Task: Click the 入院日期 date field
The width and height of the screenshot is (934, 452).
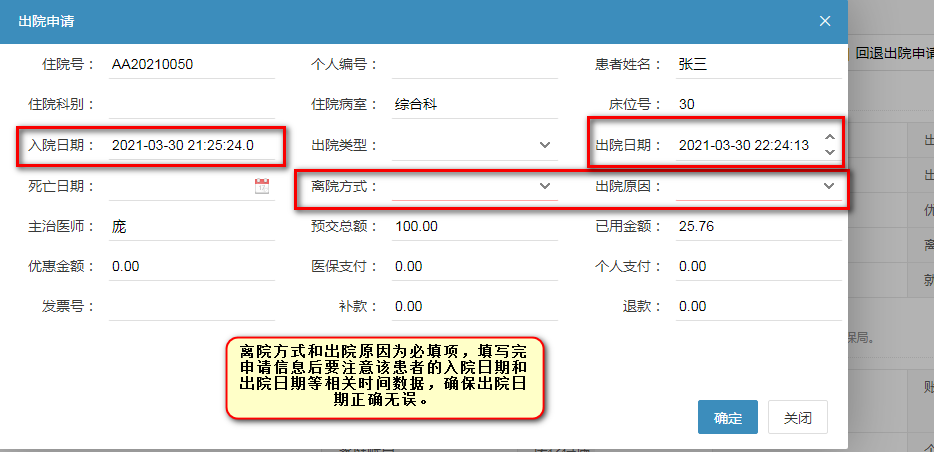Action: click(x=190, y=146)
